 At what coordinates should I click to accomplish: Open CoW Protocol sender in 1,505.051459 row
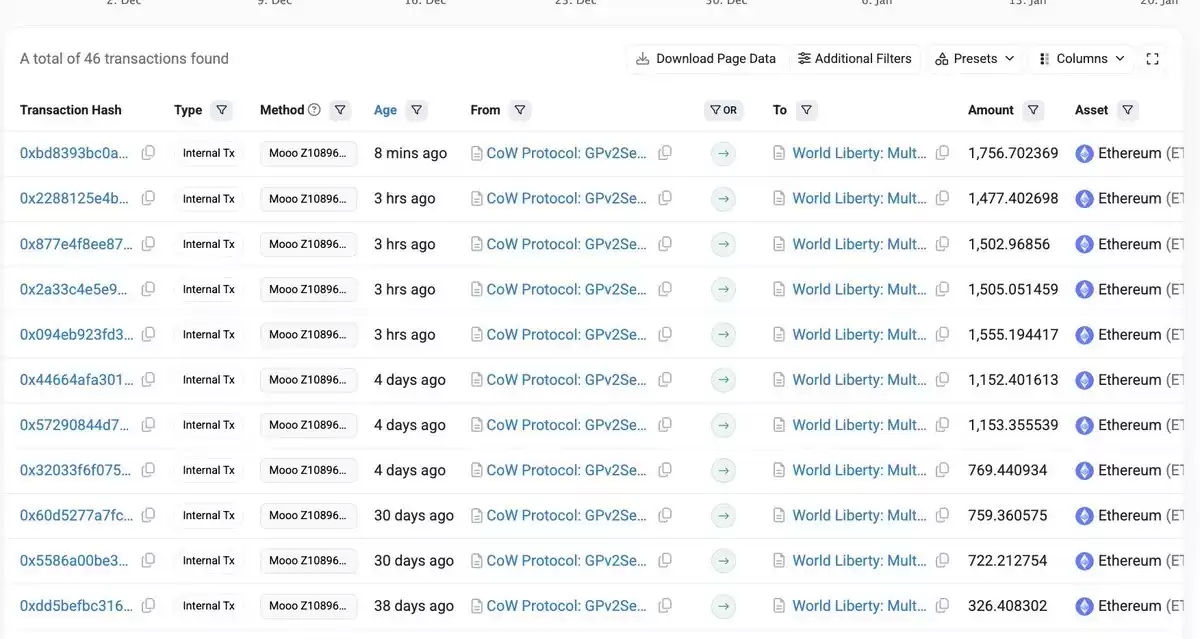(x=567, y=289)
